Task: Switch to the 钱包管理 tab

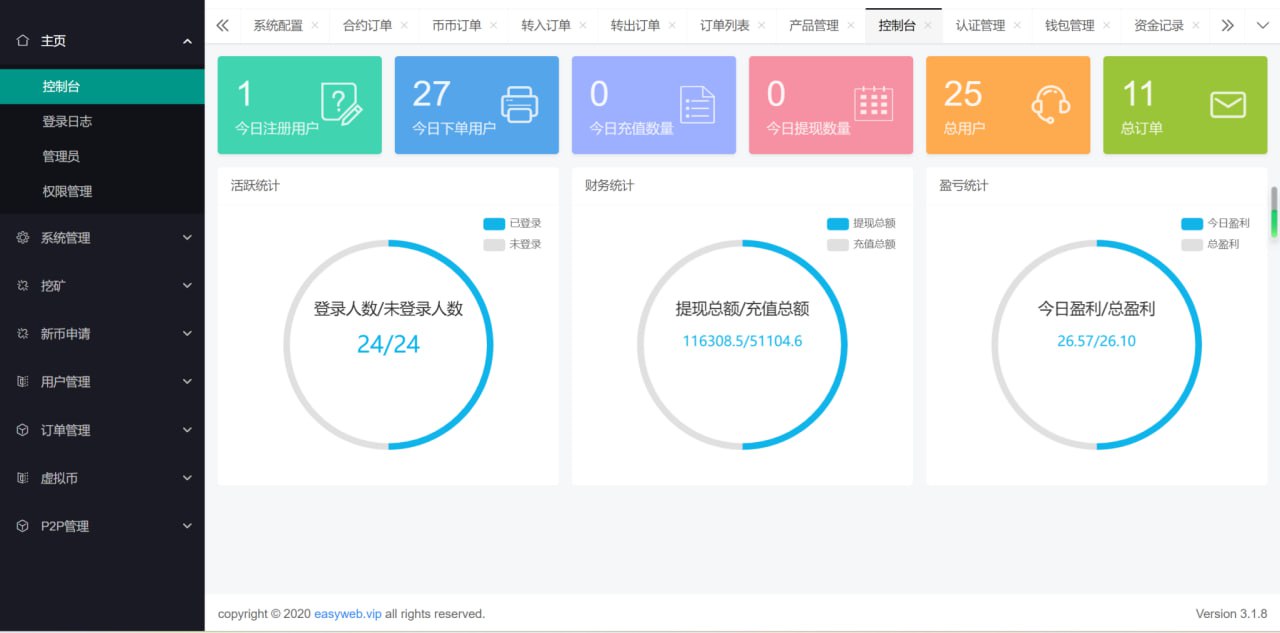Action: tap(1069, 26)
